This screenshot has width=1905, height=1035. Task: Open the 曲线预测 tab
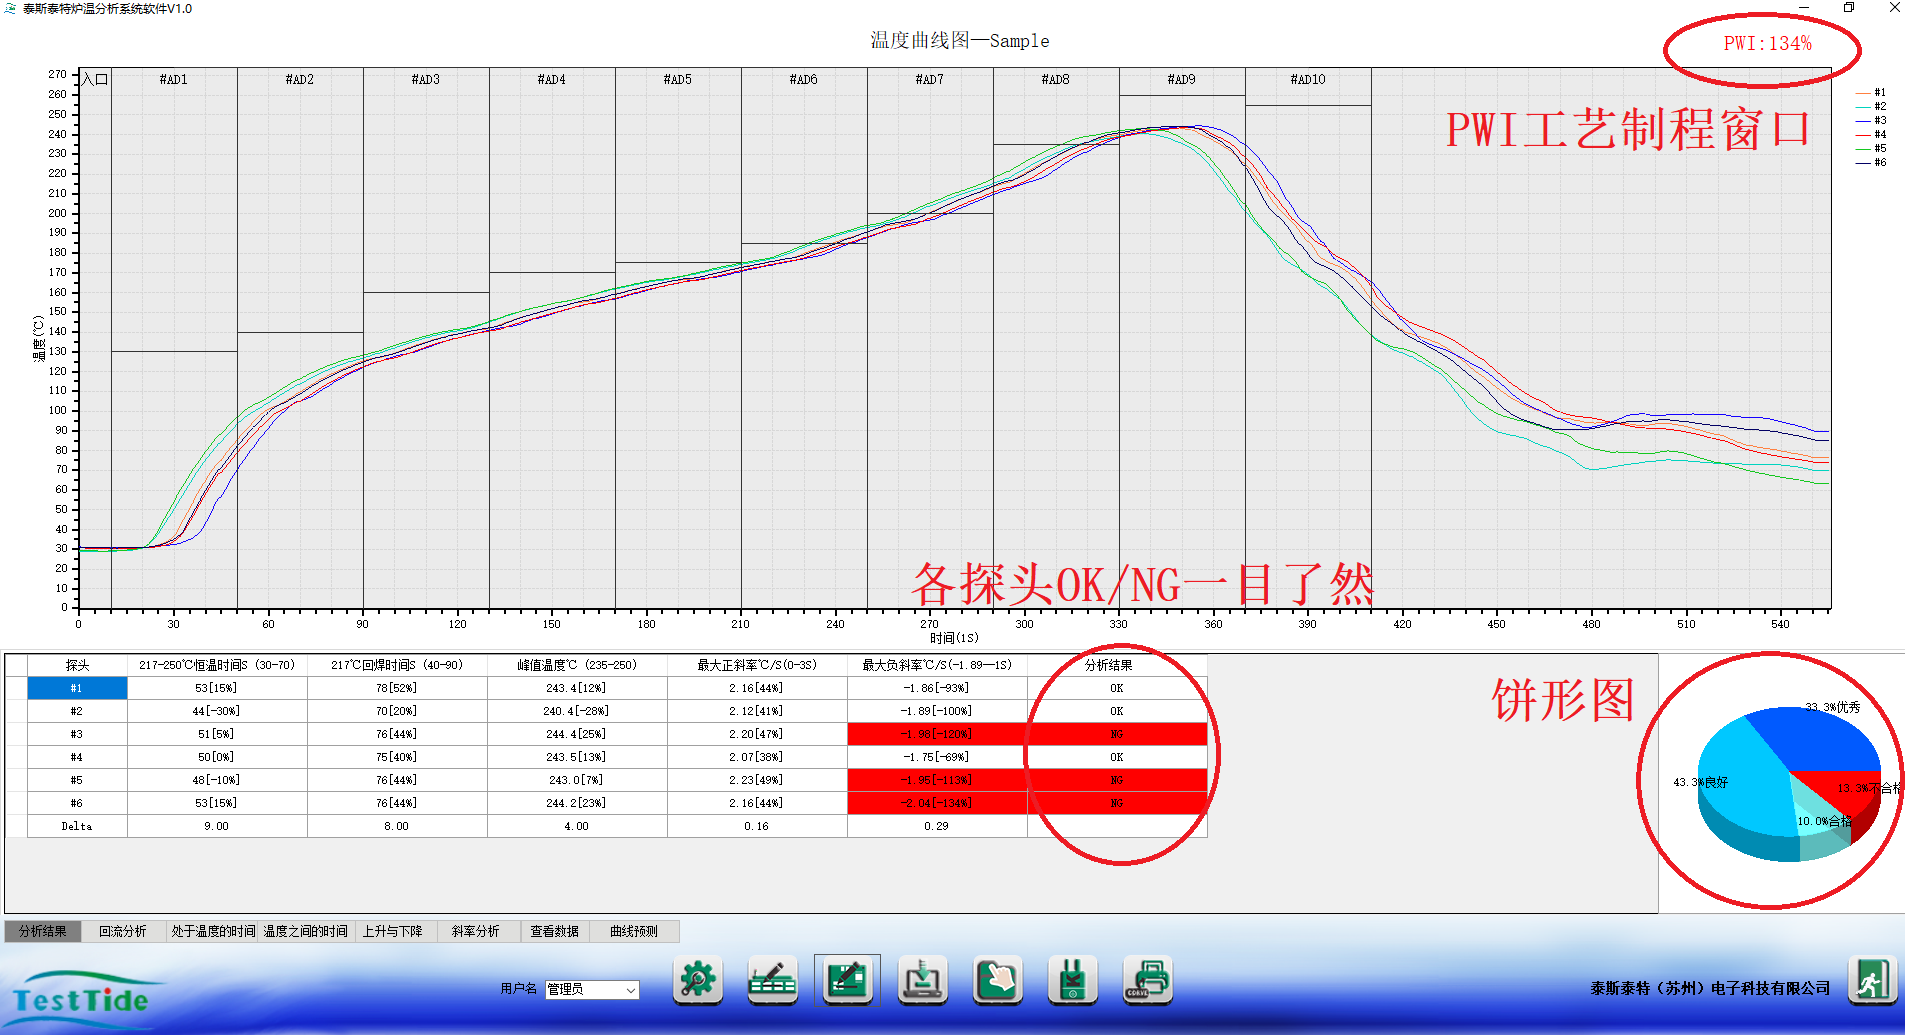click(x=634, y=931)
